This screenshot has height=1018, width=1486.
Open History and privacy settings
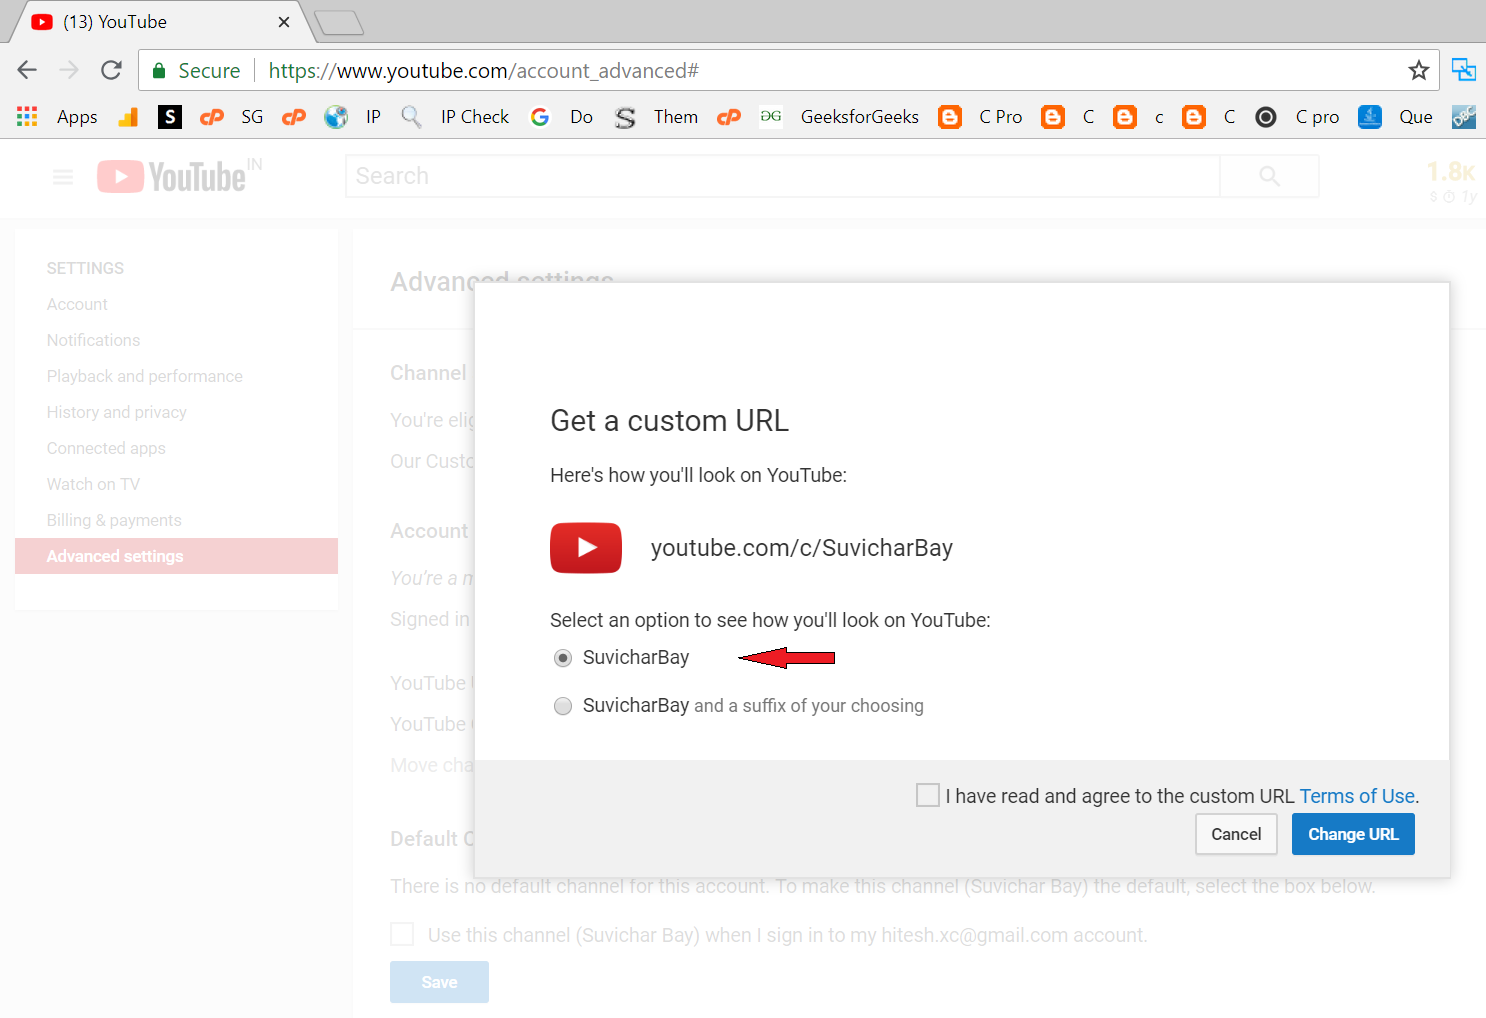(116, 412)
